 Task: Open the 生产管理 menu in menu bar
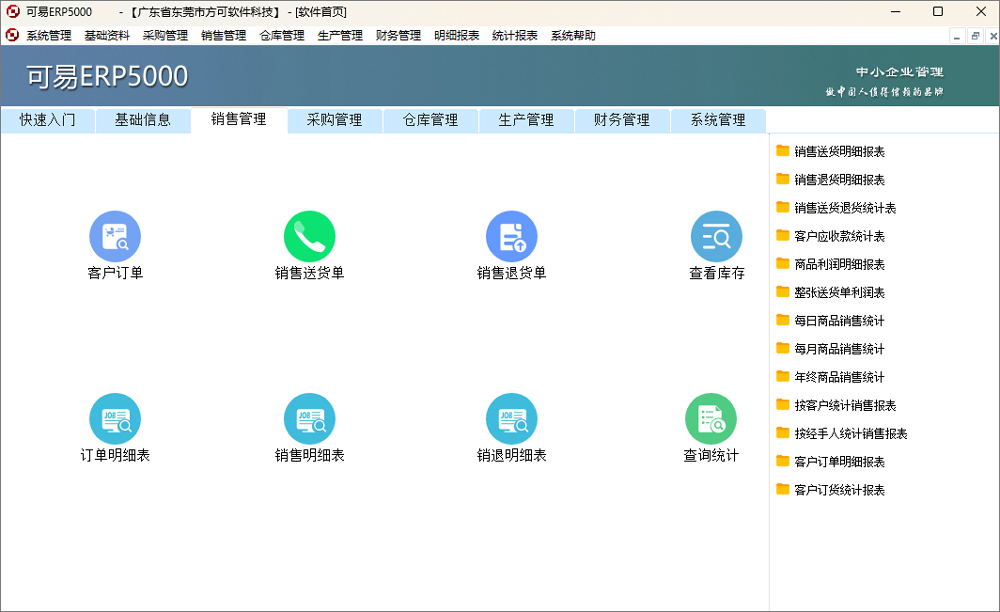340,36
